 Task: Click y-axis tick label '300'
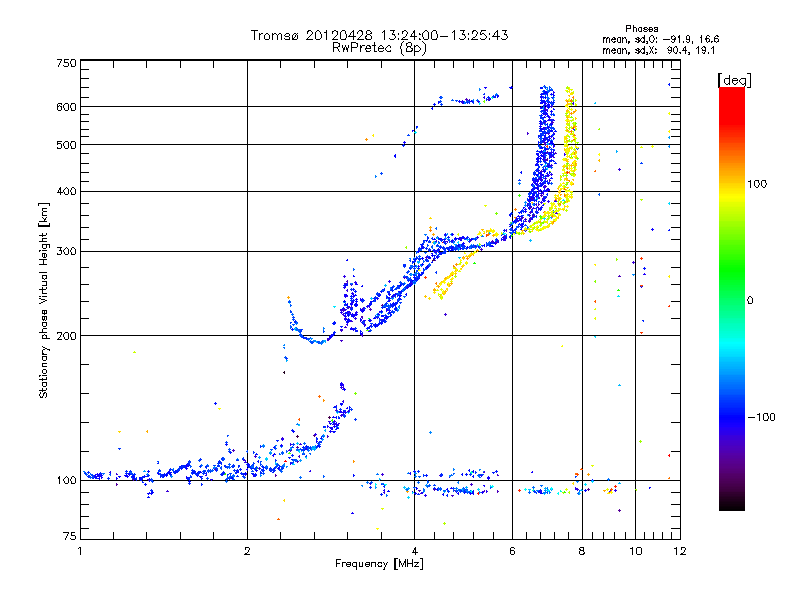coord(66,251)
